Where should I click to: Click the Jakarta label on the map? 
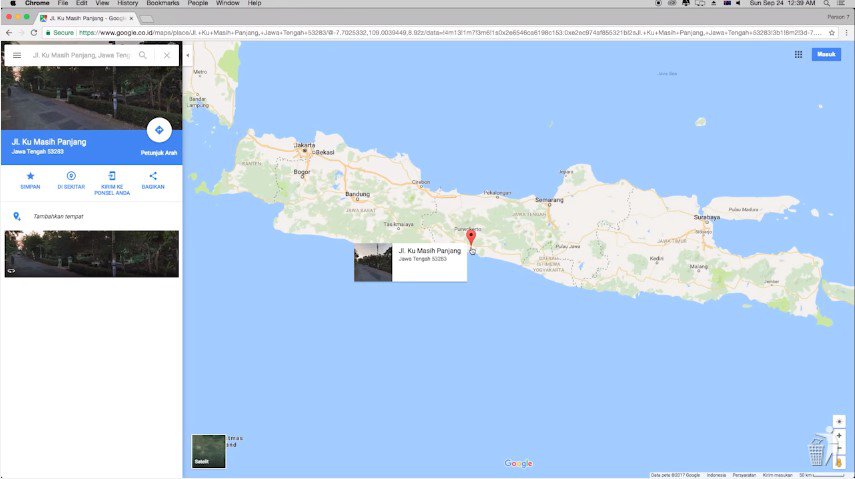(x=304, y=145)
